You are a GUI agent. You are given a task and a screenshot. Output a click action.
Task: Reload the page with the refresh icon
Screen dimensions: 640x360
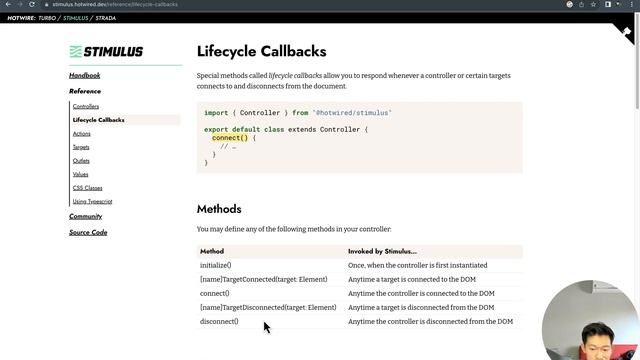click(x=32, y=4)
